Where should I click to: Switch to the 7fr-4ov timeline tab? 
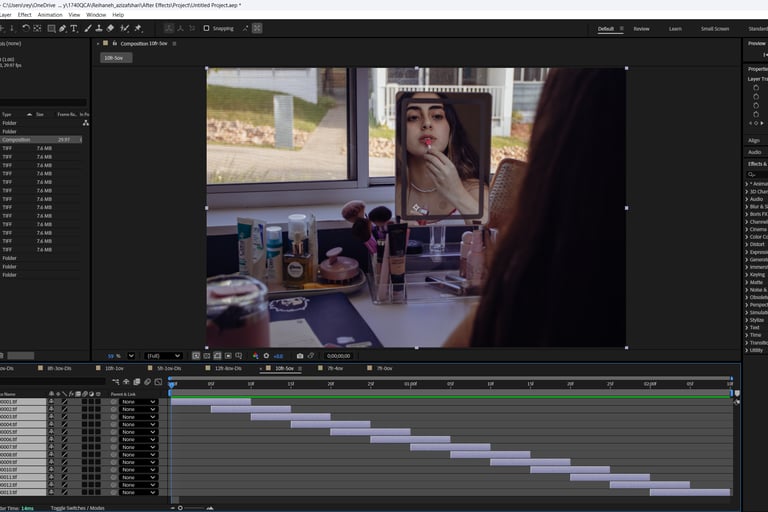[x=335, y=368]
